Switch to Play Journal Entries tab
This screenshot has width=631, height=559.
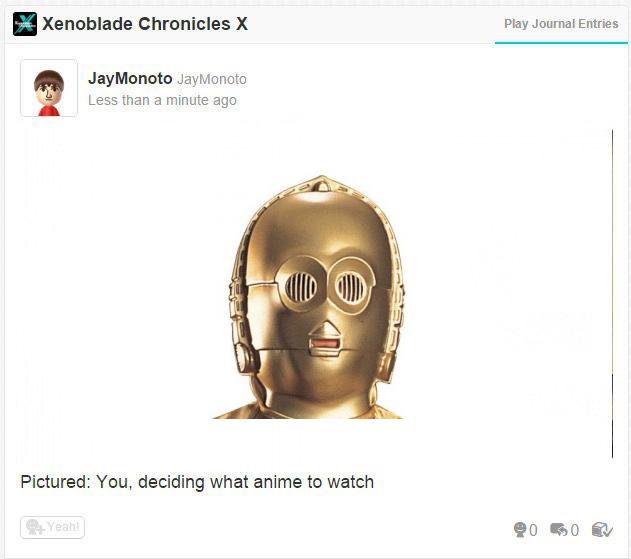pyautogui.click(x=561, y=24)
